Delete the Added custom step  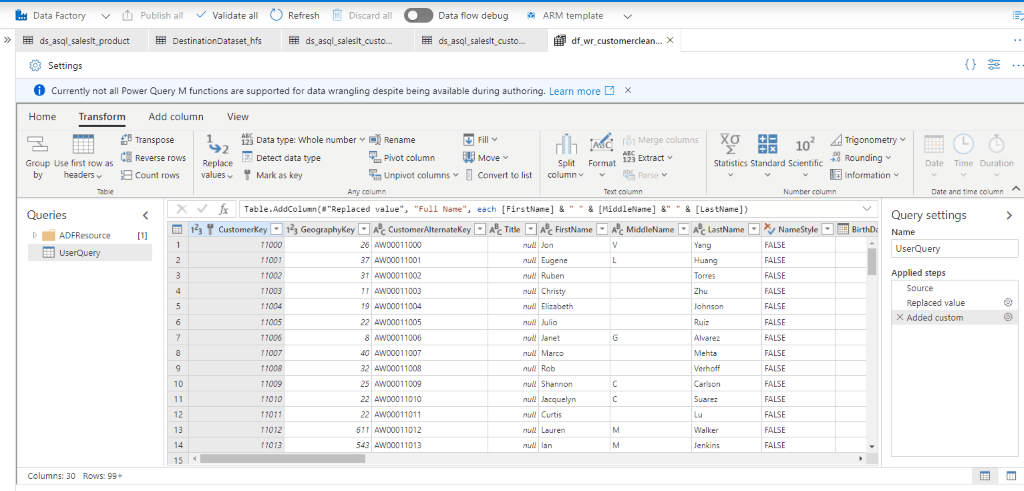click(x=900, y=317)
